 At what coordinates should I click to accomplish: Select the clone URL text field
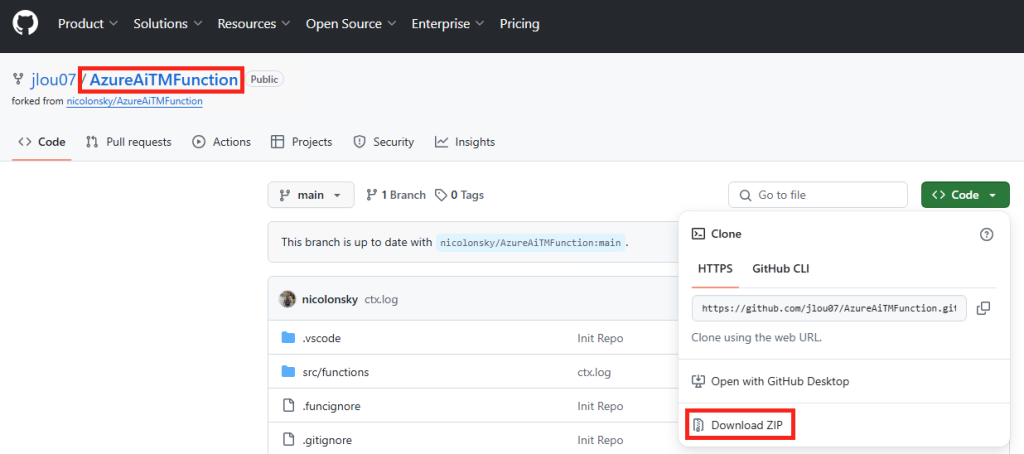(829, 308)
